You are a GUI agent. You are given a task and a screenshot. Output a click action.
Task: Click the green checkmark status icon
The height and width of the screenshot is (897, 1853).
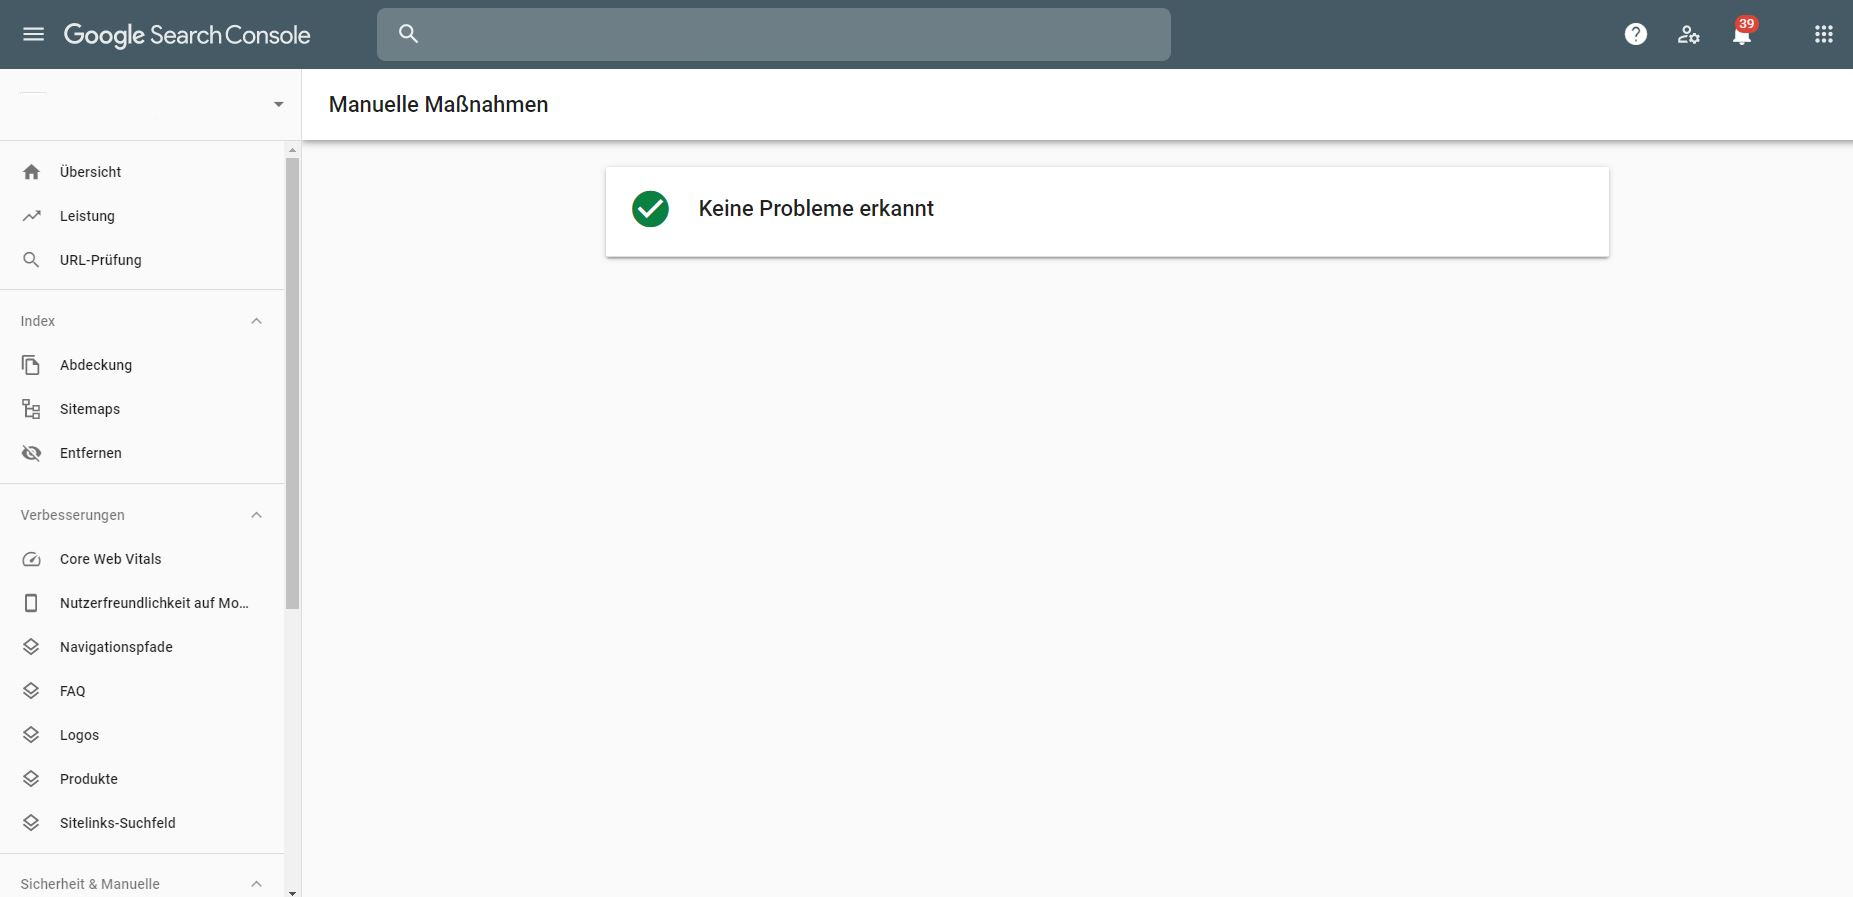point(650,209)
